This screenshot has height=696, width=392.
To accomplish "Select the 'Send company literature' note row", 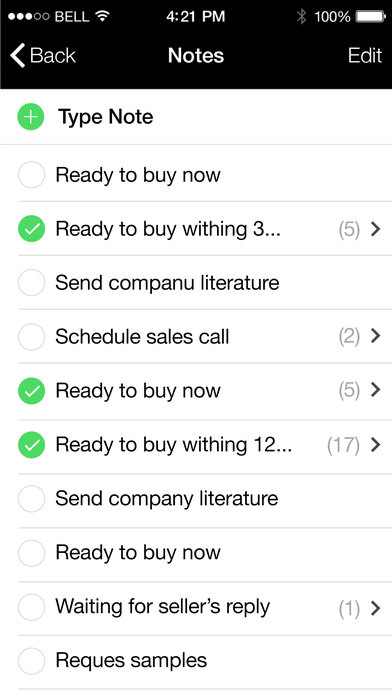I will 205,501.
